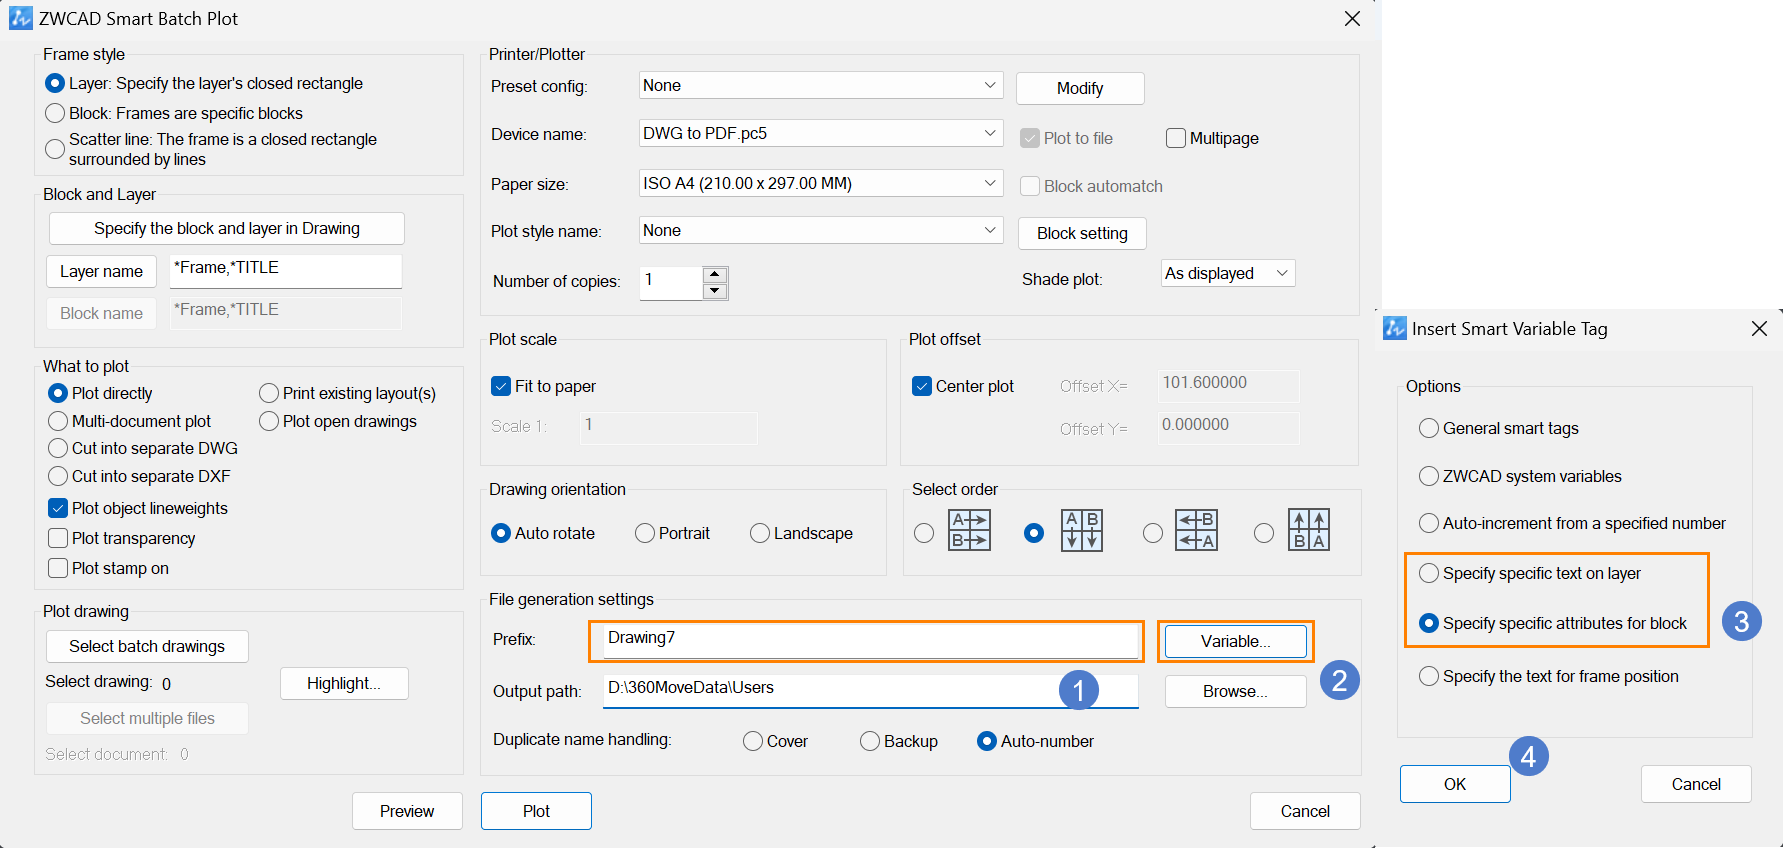The width and height of the screenshot is (1783, 848).
Task: Decrease number of copies with down arrow
Action: click(714, 291)
